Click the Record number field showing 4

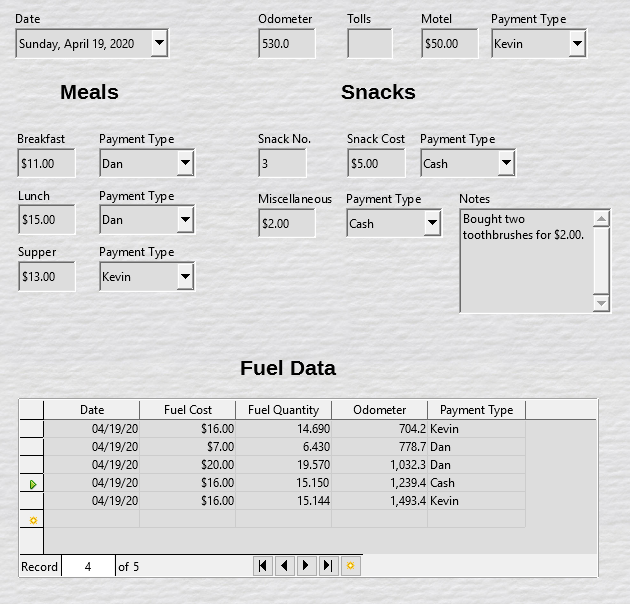point(88,566)
